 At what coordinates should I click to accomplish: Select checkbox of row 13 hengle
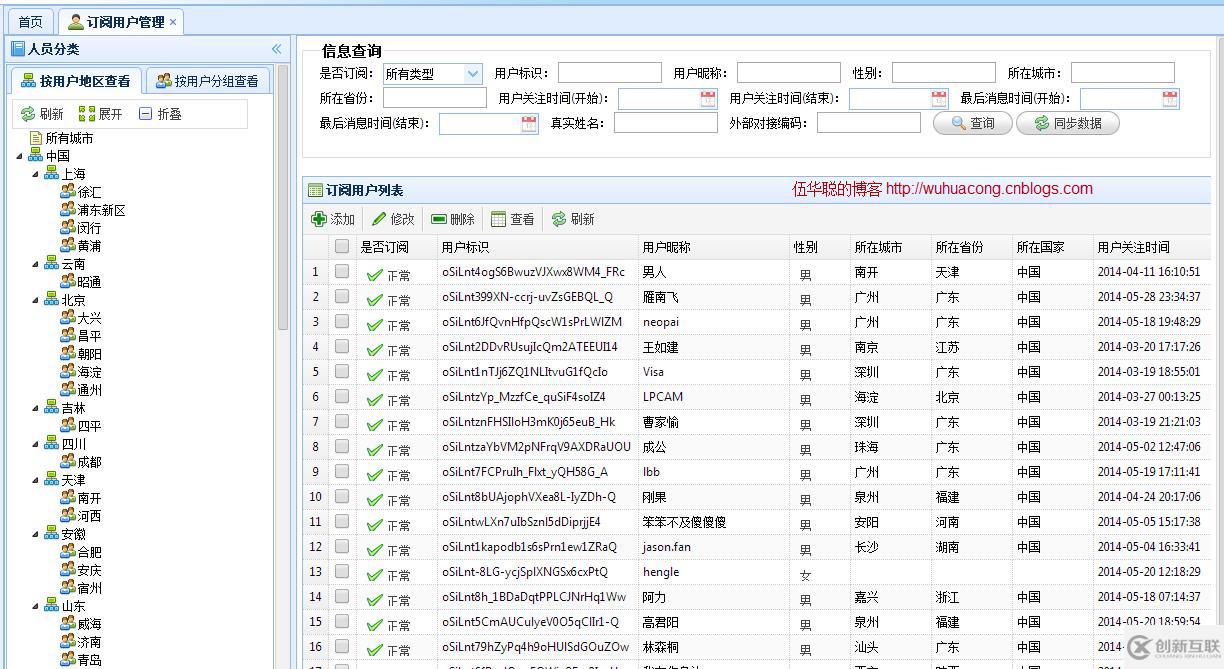point(342,572)
